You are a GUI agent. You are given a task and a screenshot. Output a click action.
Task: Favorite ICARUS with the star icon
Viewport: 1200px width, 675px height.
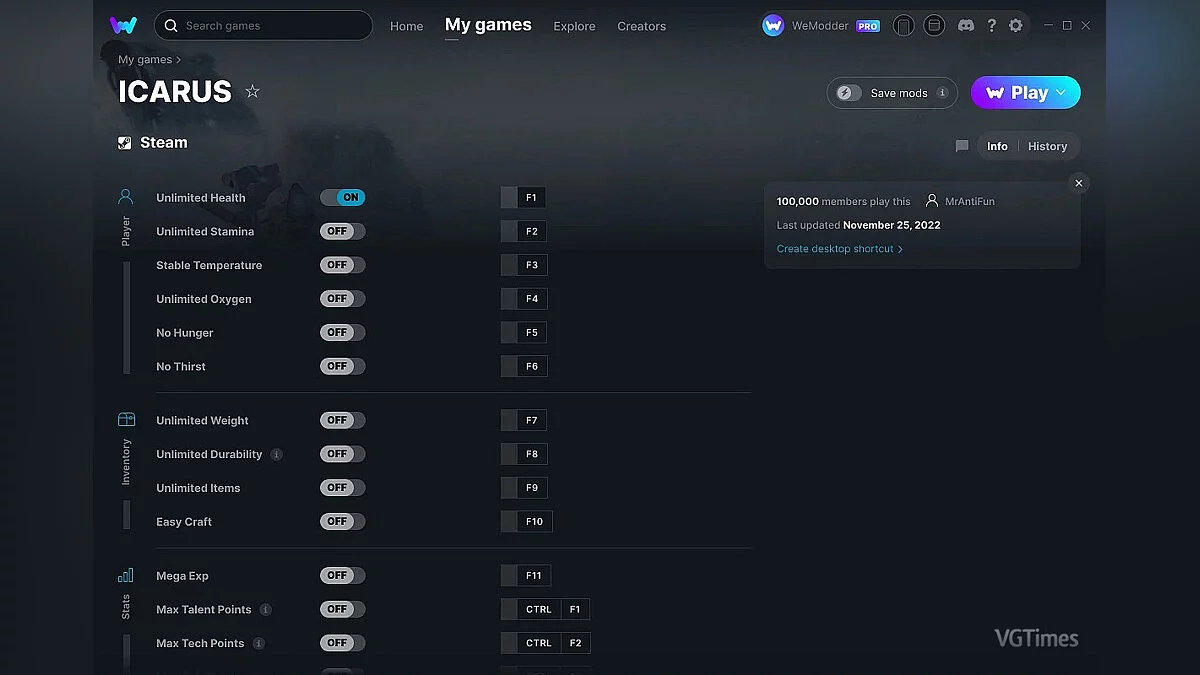click(253, 92)
